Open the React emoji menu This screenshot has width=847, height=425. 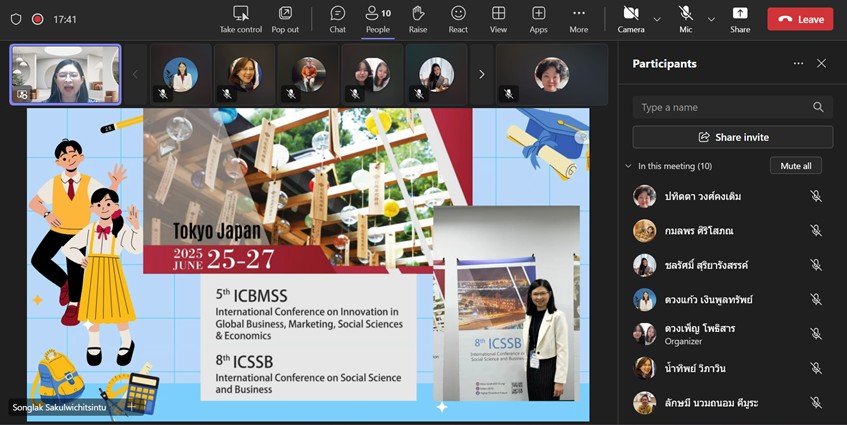[x=458, y=18]
